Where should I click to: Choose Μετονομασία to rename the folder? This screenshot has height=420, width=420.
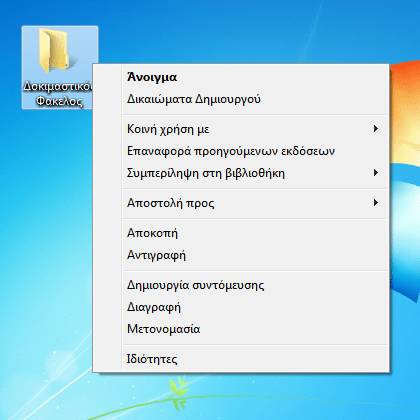pyautogui.click(x=163, y=329)
